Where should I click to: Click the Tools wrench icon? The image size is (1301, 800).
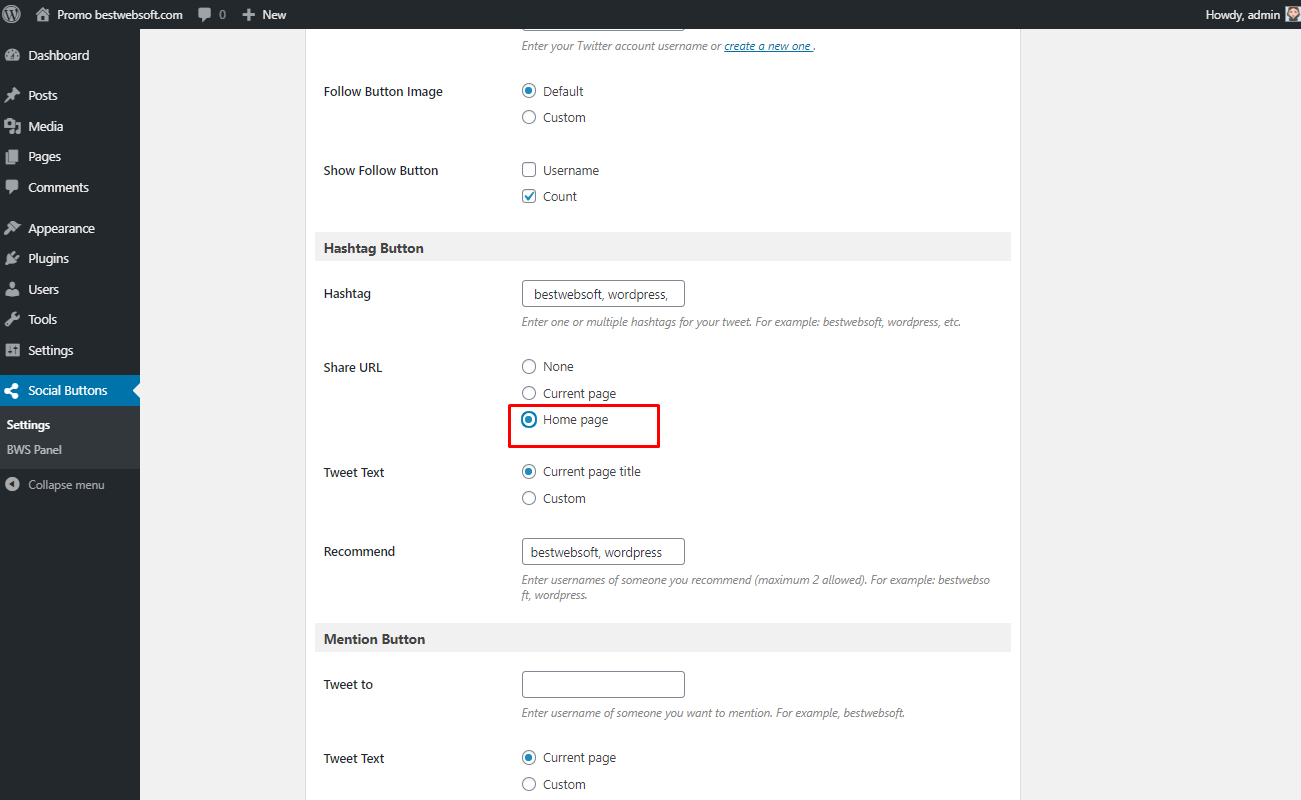(x=13, y=319)
